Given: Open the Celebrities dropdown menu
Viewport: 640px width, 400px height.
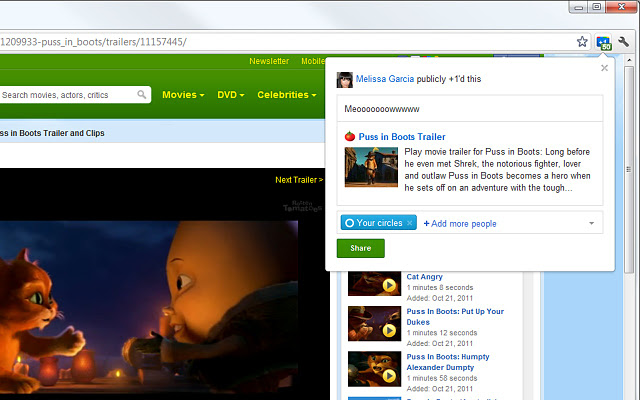Looking at the screenshot, I should (x=287, y=95).
